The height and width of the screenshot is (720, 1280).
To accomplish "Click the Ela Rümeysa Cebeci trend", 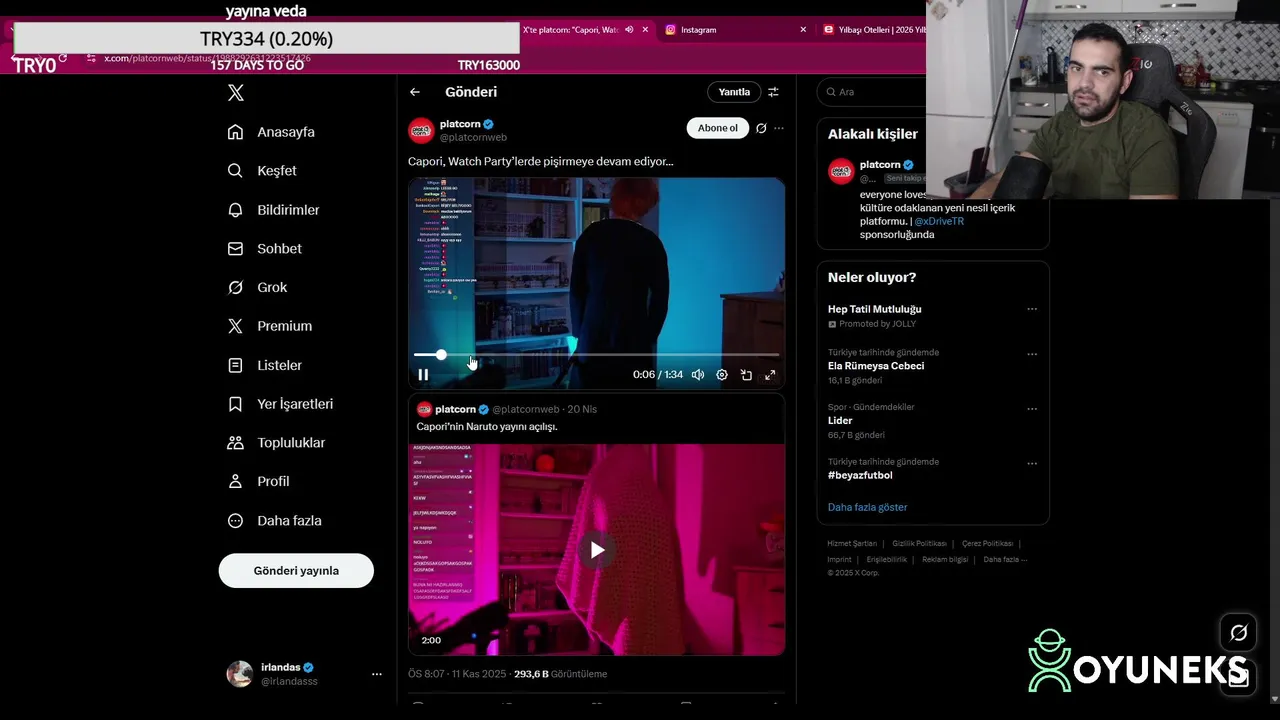I will (x=876, y=366).
